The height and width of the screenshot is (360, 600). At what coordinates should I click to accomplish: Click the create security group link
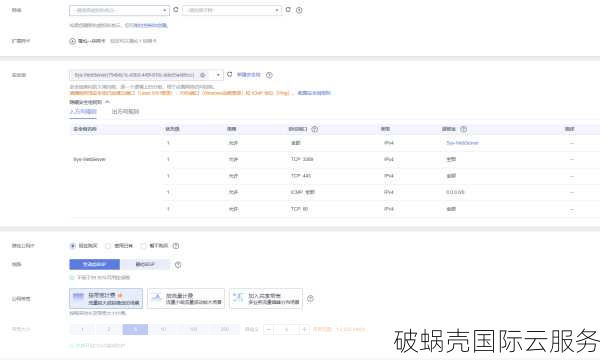pos(249,75)
